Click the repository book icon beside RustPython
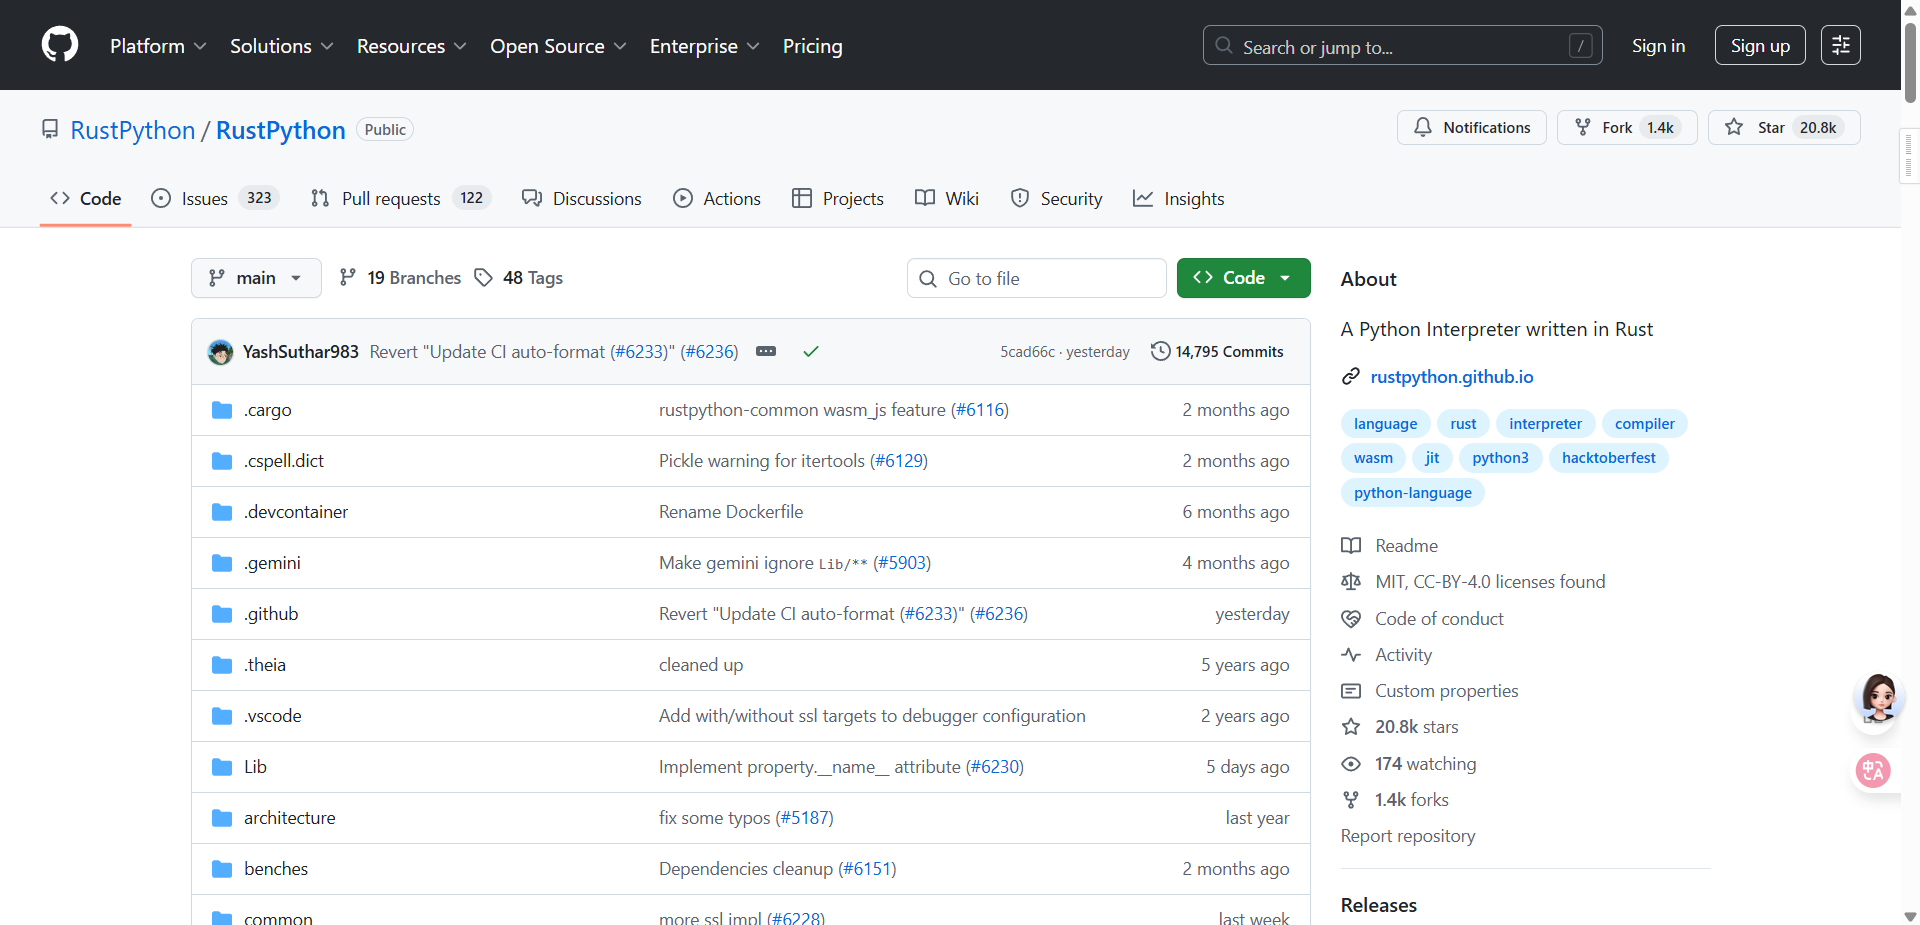Viewport: 1920px width, 925px height. [x=50, y=130]
